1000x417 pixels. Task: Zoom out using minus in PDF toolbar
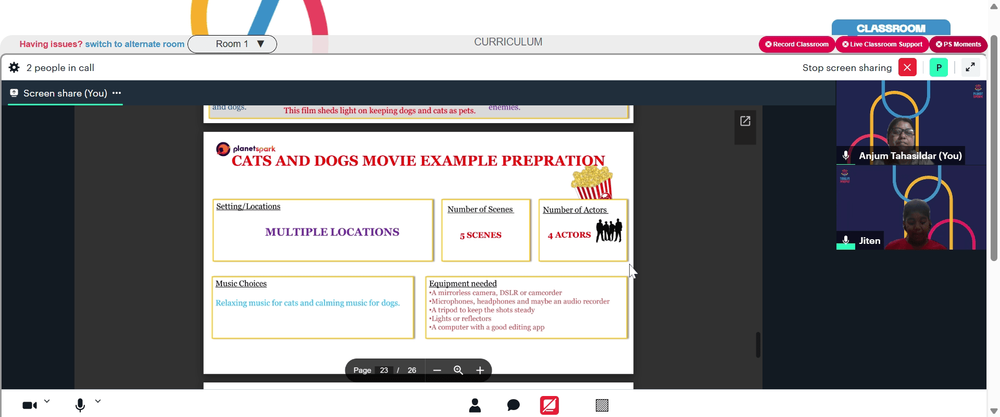click(x=437, y=370)
